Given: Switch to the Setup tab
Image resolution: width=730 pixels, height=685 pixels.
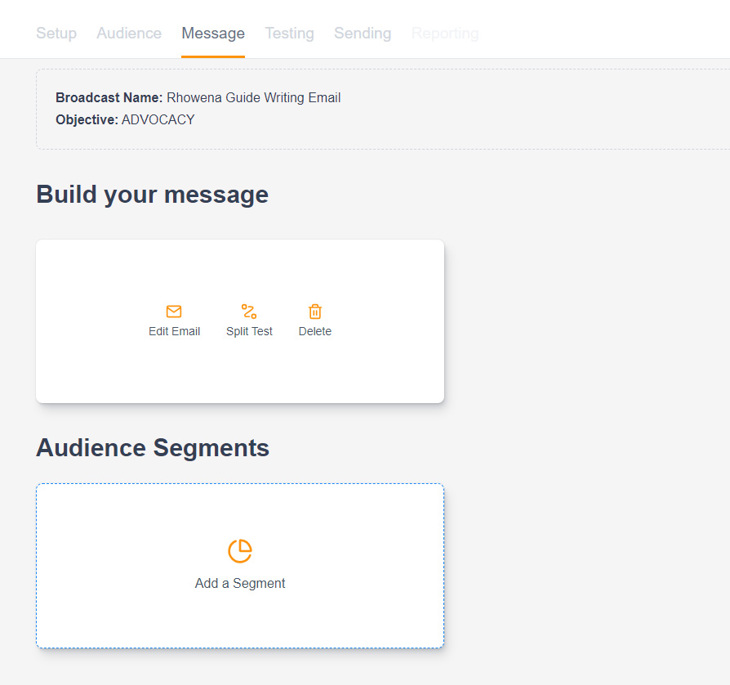Looking at the screenshot, I should coord(56,33).
